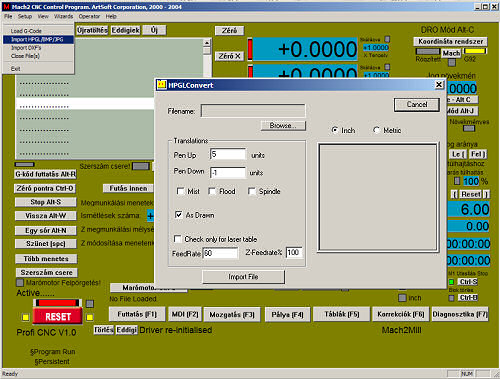500x379 pixels.
Task: Click the Pen Up value field
Action: tap(228, 155)
